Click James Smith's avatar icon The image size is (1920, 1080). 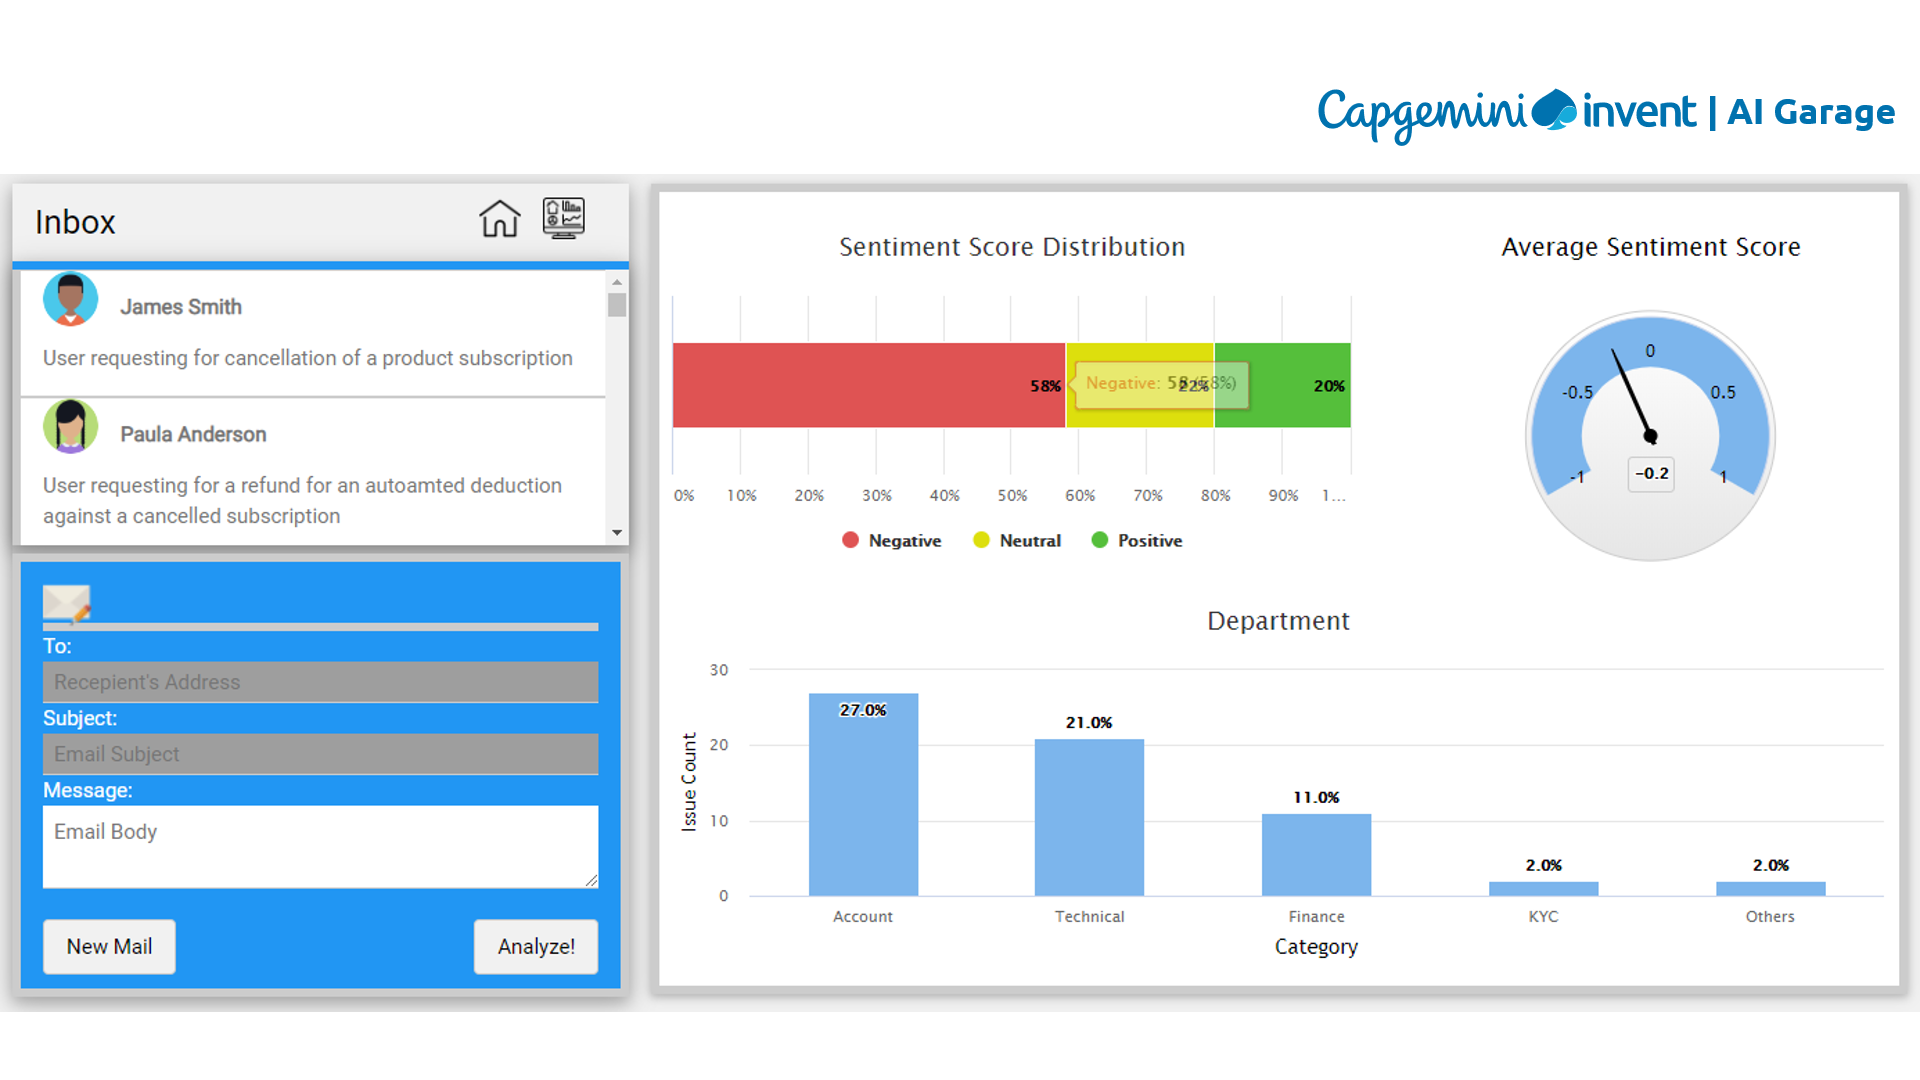pyautogui.click(x=70, y=299)
